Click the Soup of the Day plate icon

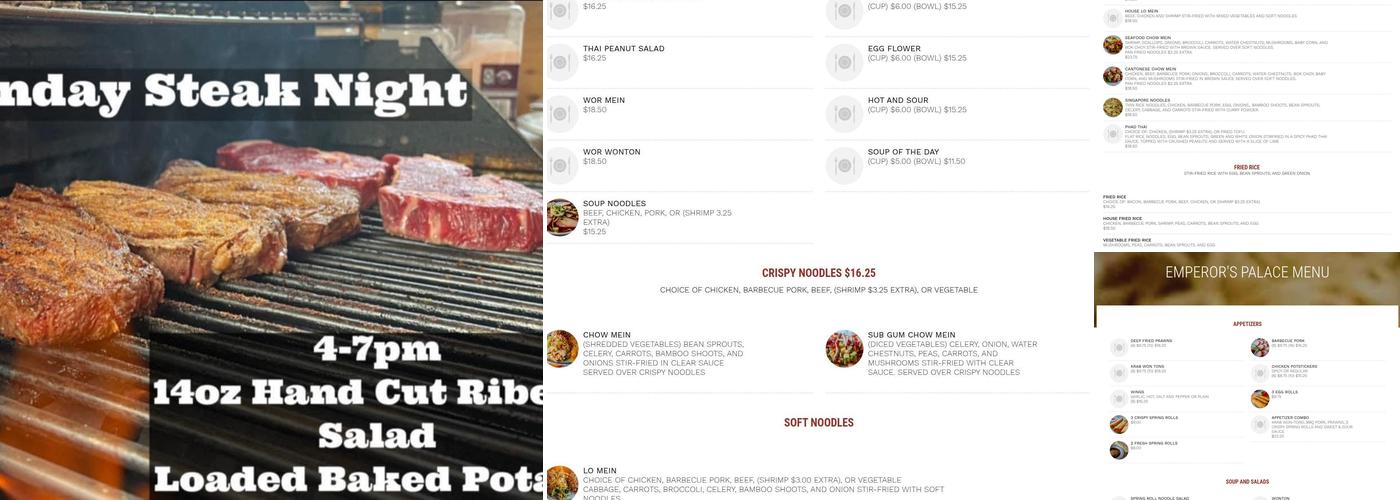click(844, 166)
